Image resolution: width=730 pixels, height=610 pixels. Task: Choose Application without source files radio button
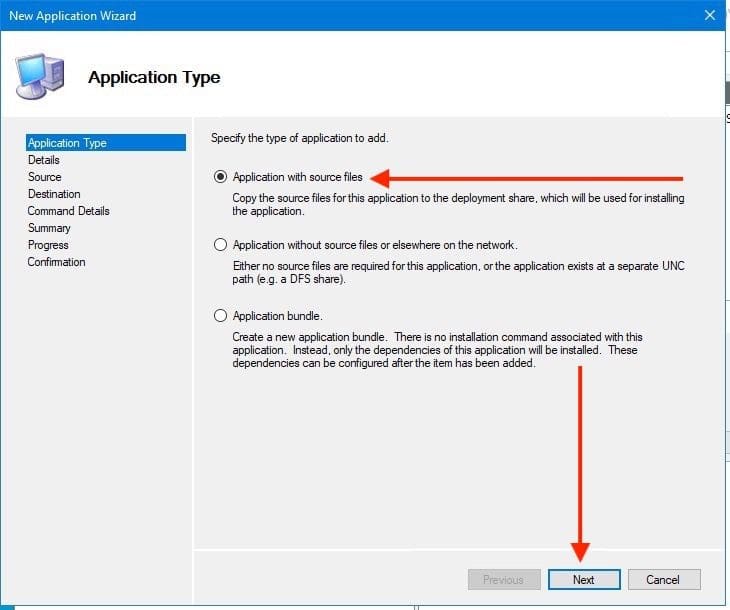tap(220, 245)
